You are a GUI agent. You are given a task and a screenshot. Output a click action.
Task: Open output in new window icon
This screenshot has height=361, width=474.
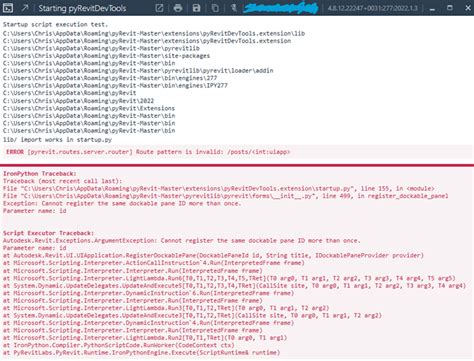159,7
